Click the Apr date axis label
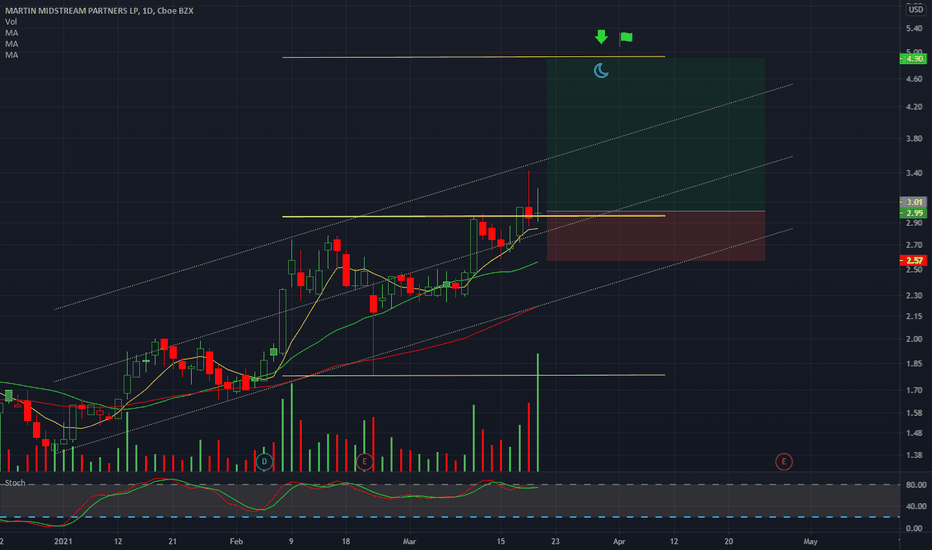 (x=619, y=542)
